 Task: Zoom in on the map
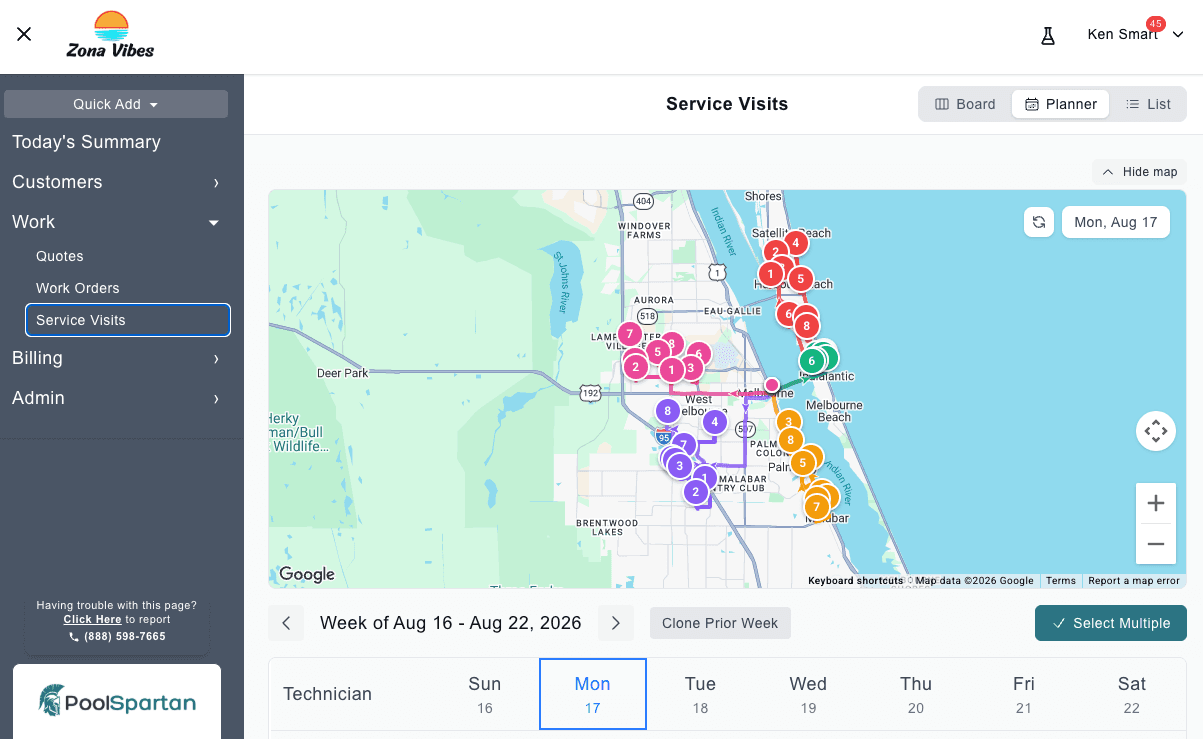[1156, 503]
